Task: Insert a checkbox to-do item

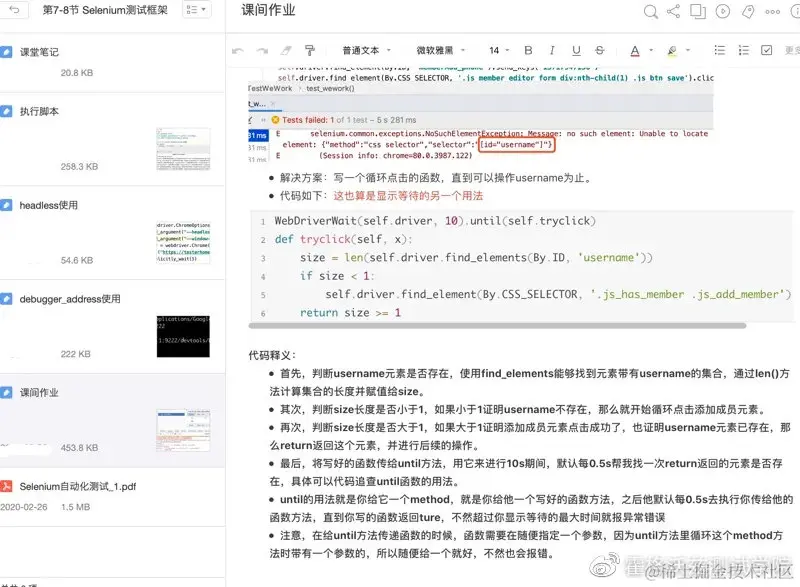Action: coord(766,50)
